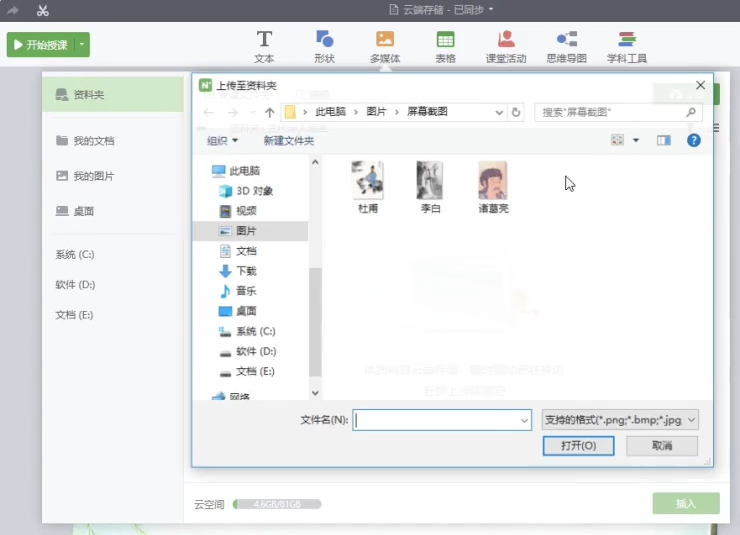Click the 开始授课 start lesson button

click(41, 45)
